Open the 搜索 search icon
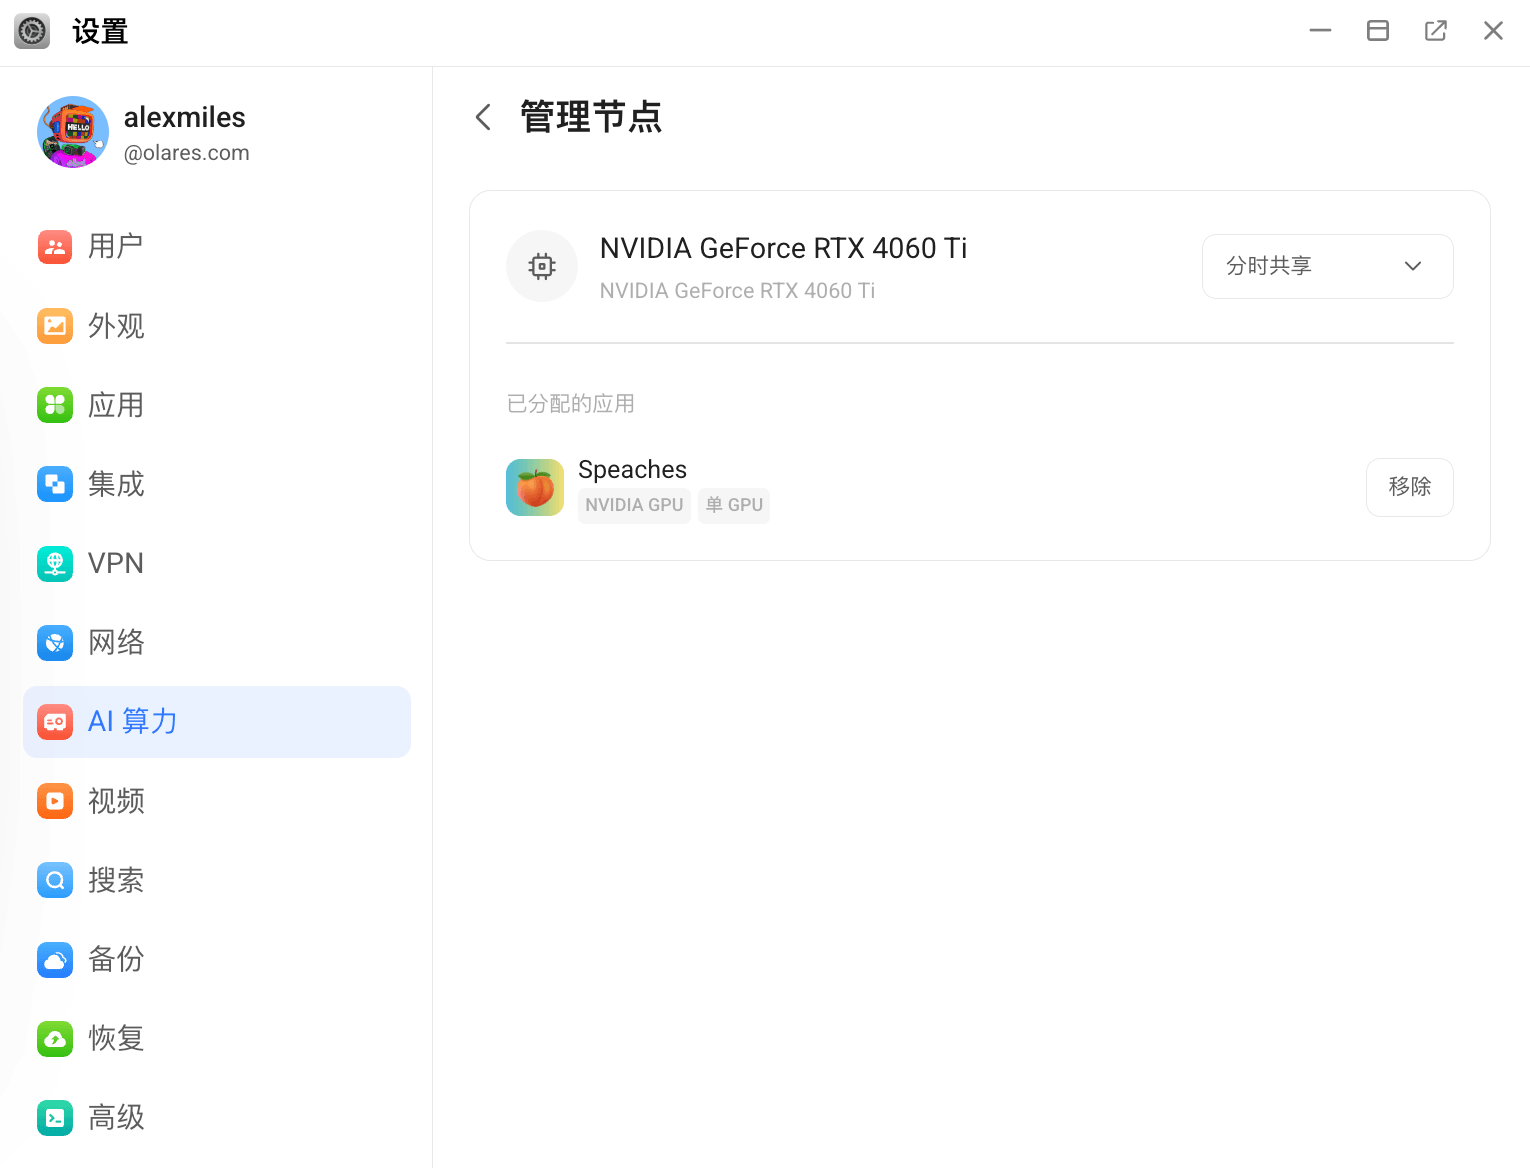The image size is (1530, 1168). click(55, 880)
